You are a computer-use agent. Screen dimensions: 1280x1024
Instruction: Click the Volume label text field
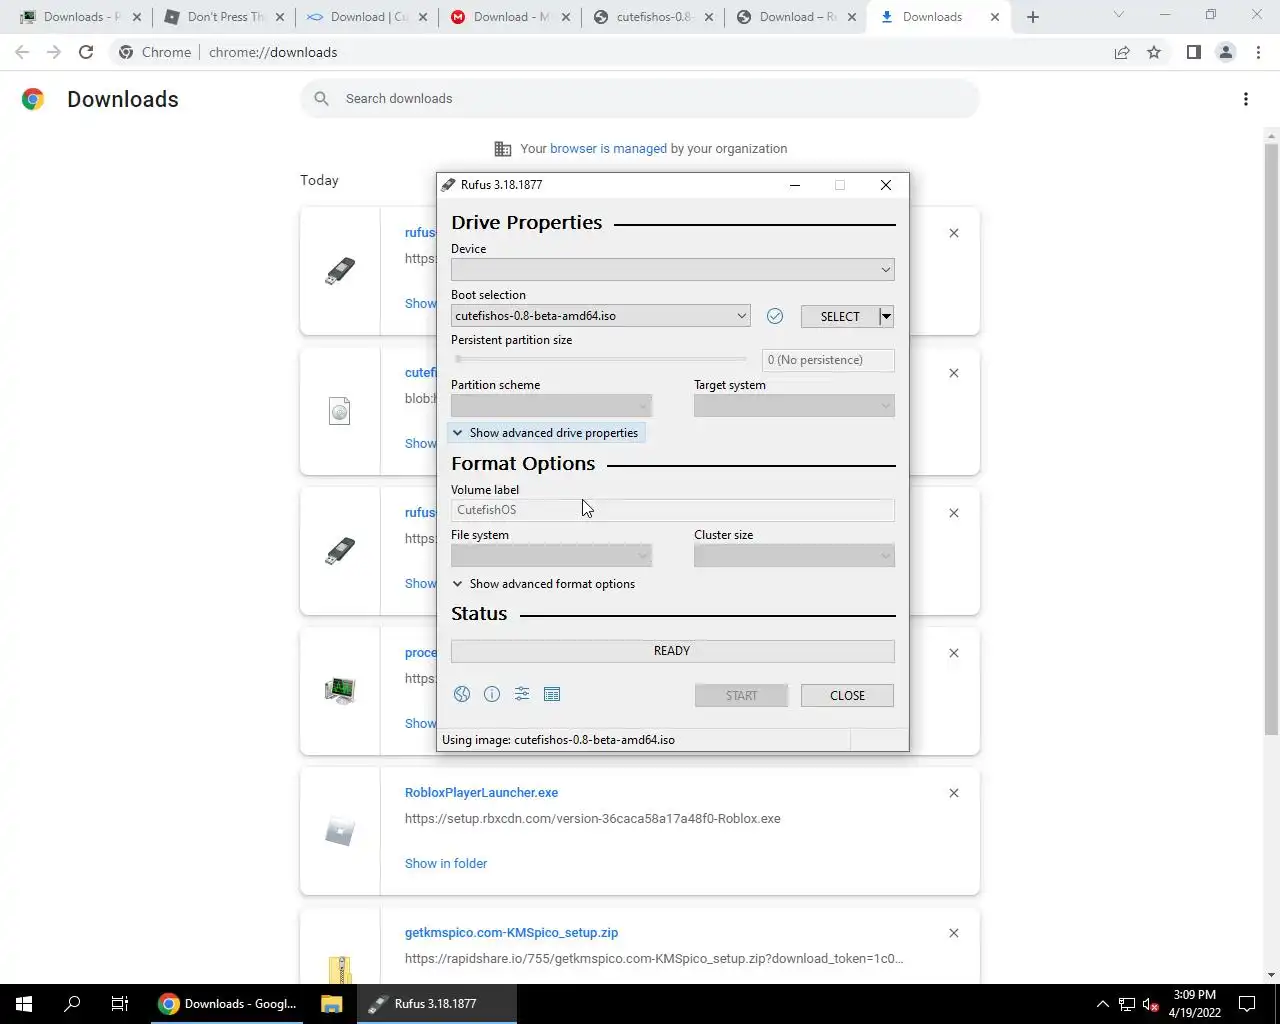point(672,510)
